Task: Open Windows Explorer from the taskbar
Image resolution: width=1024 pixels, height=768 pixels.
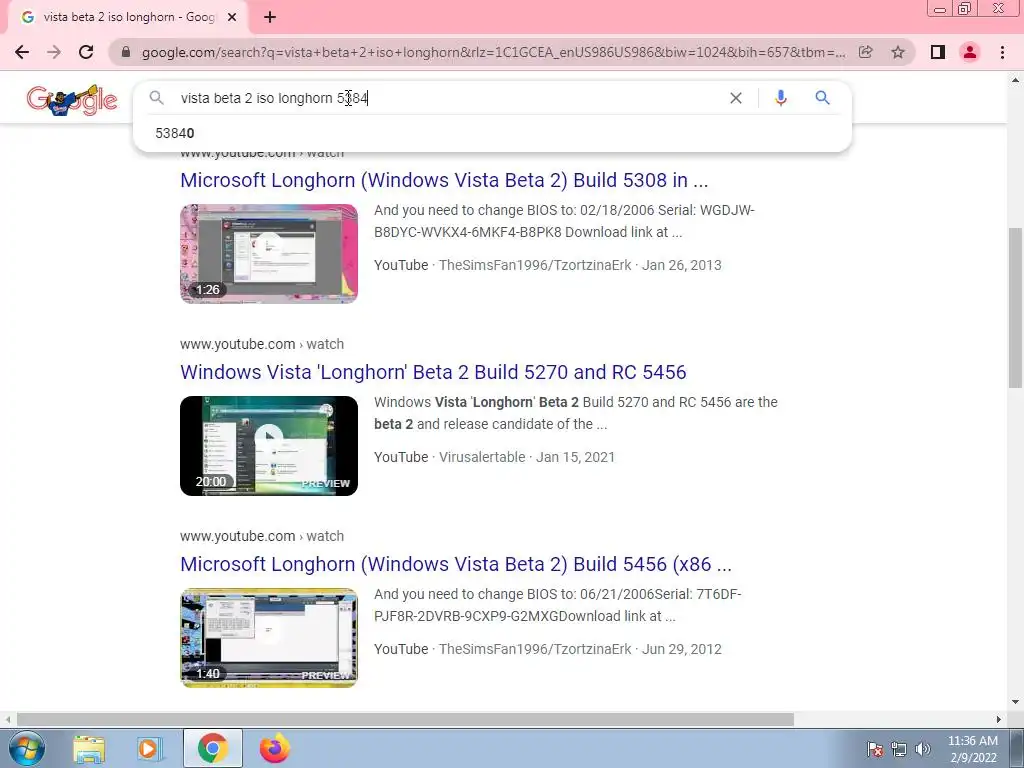Action: [x=89, y=748]
